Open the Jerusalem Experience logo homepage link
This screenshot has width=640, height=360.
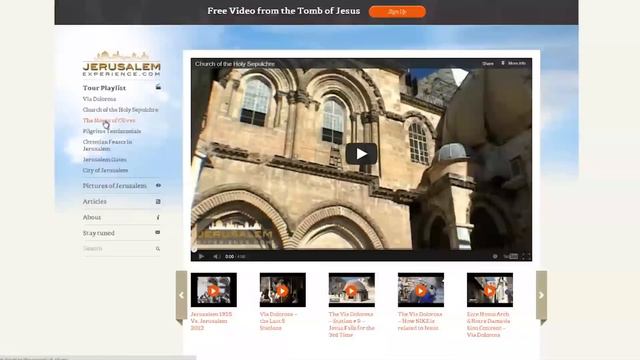(x=122, y=64)
